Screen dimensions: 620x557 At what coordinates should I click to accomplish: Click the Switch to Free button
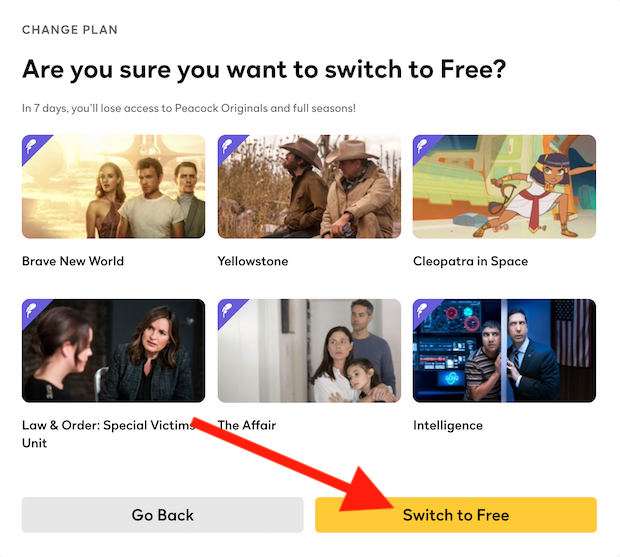pyautogui.click(x=456, y=515)
